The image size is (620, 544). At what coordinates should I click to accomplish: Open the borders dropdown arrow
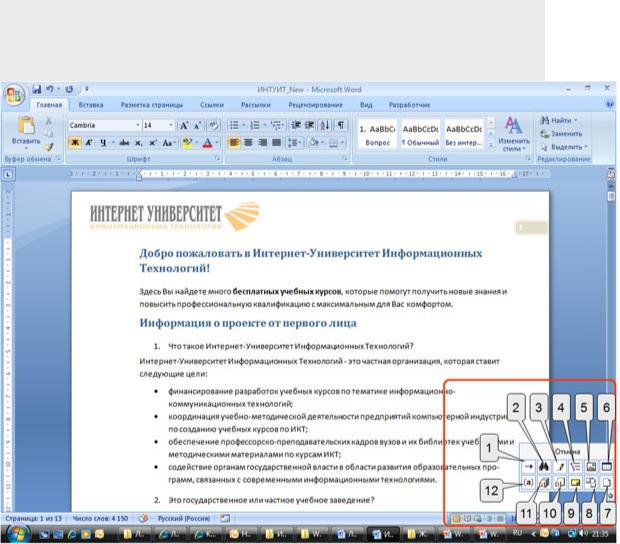pos(342,142)
